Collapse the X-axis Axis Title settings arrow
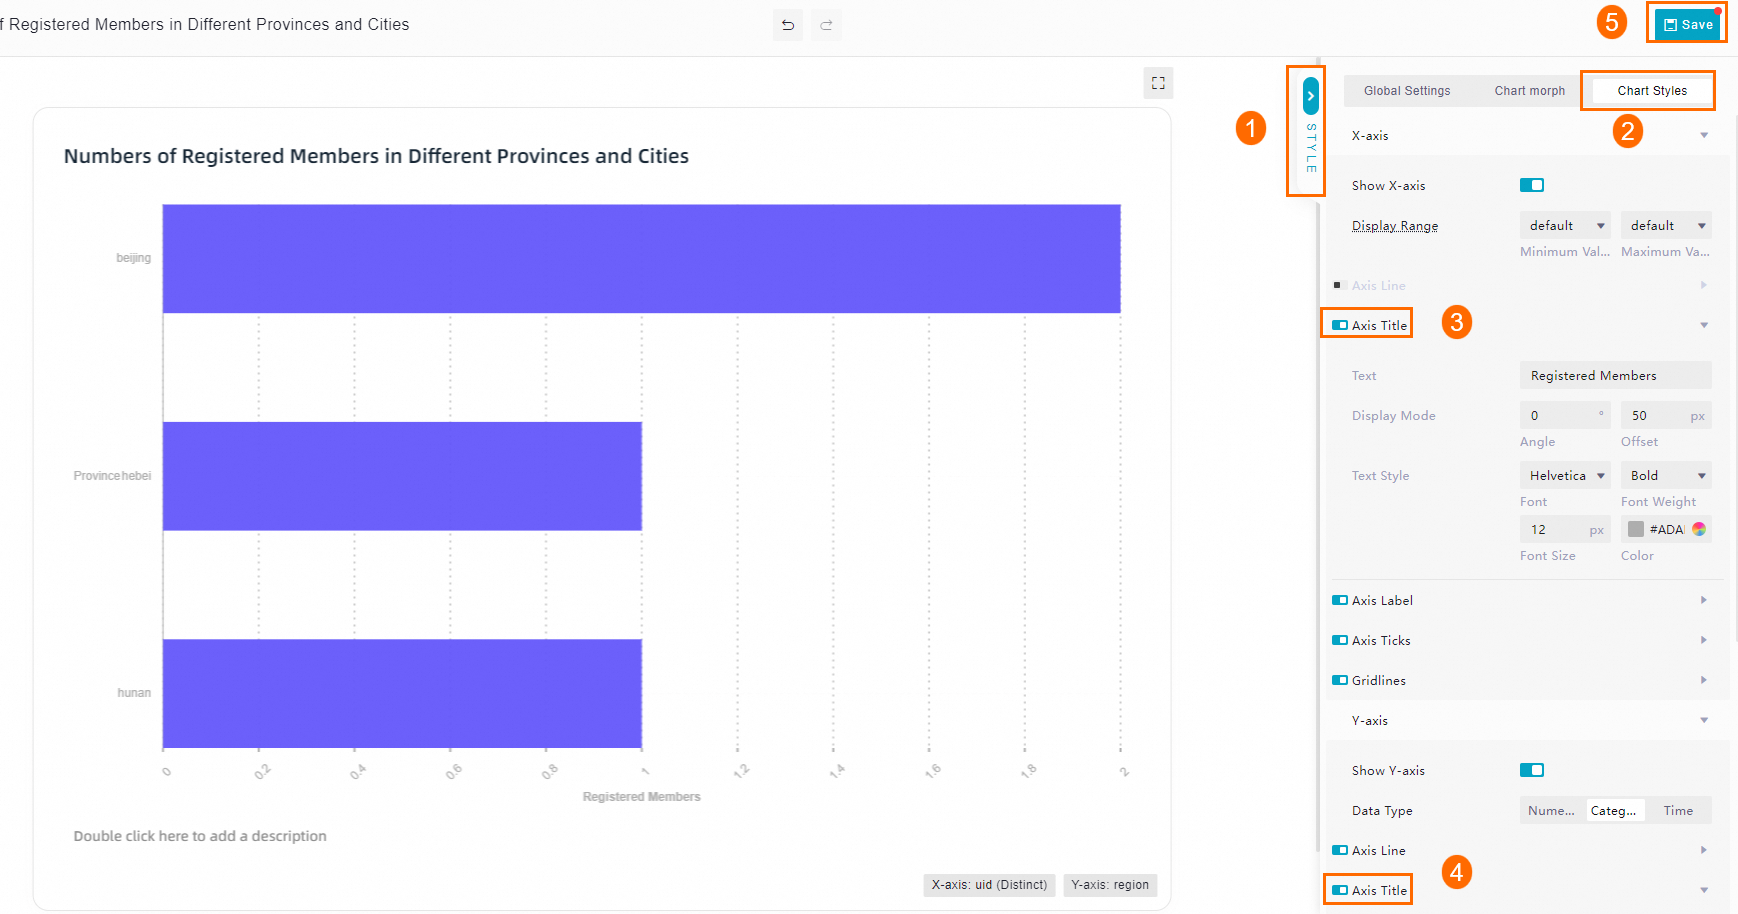 click(1704, 325)
